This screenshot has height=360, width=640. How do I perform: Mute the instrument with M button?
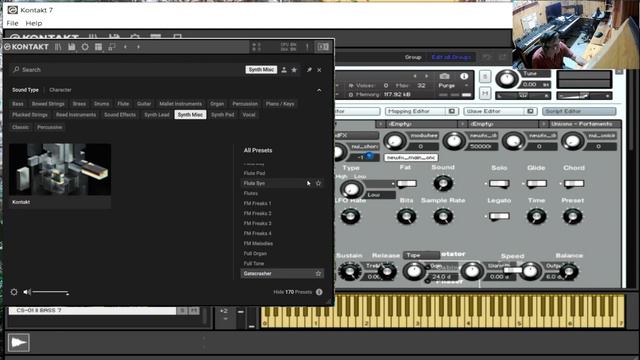(x=485, y=93)
